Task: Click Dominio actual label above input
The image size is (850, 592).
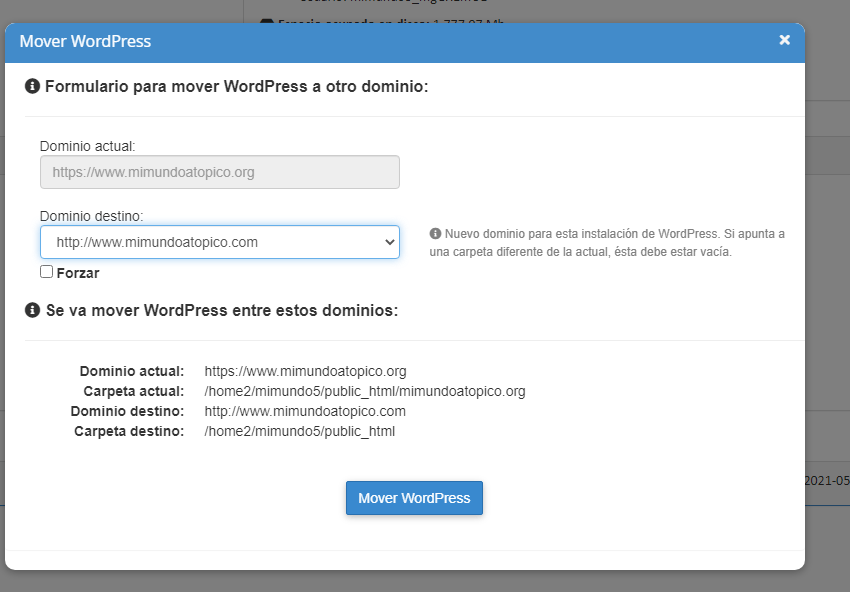Action: 87,146
